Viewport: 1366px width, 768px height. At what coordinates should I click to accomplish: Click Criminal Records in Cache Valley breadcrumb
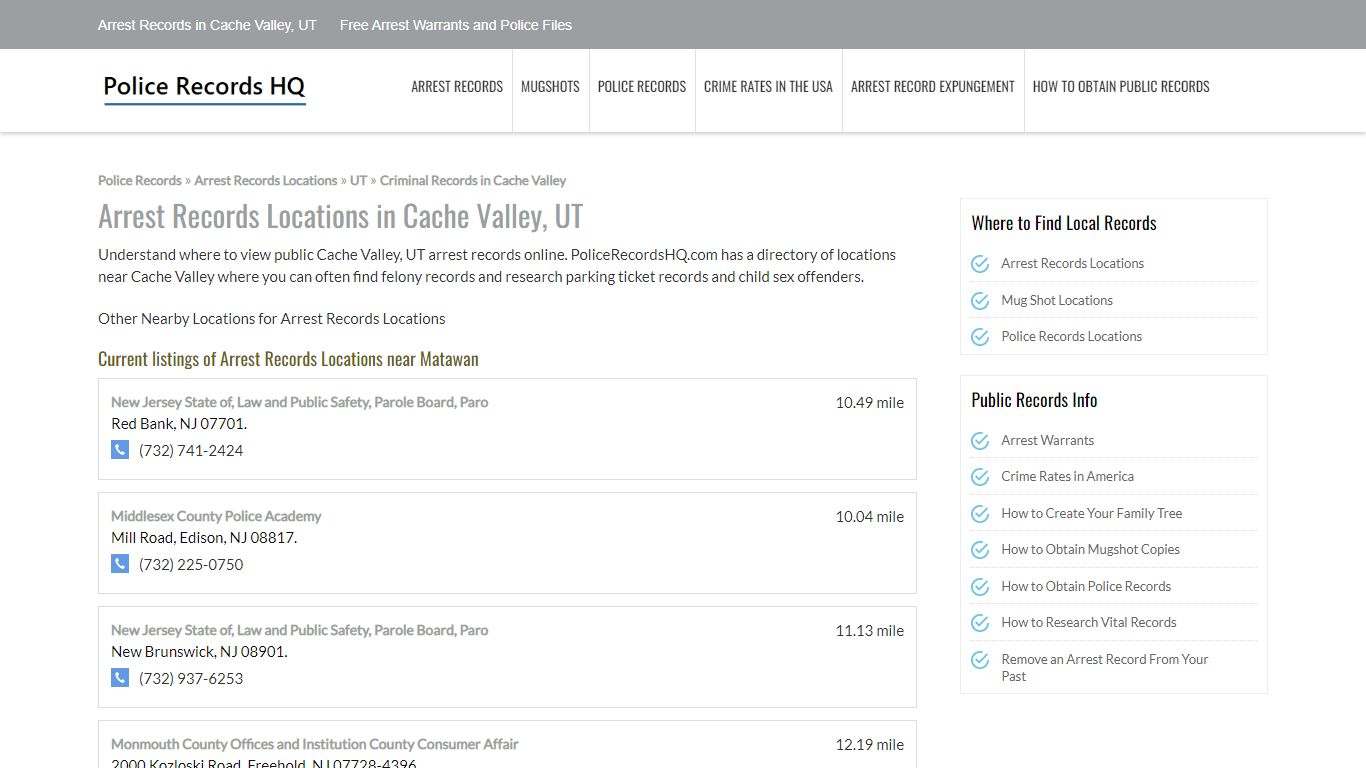pos(473,181)
